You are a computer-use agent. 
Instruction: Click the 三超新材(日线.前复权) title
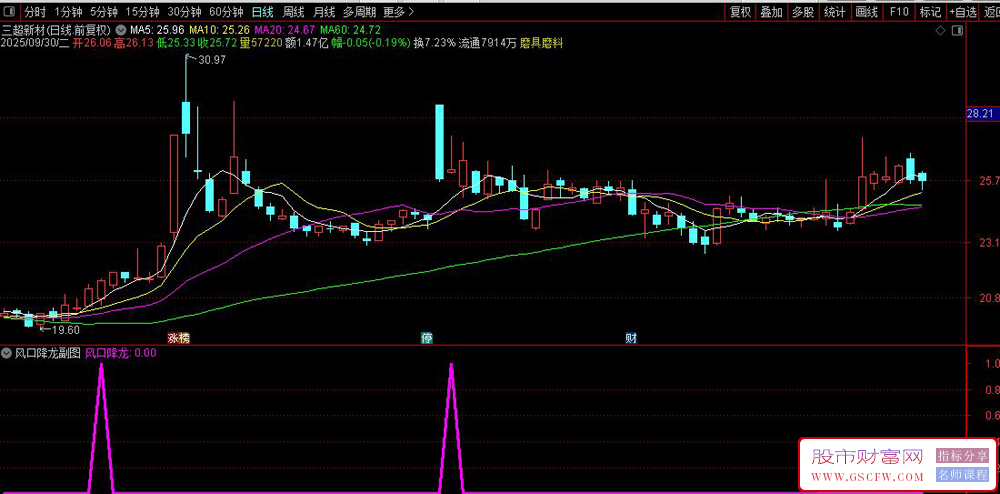tap(57, 30)
